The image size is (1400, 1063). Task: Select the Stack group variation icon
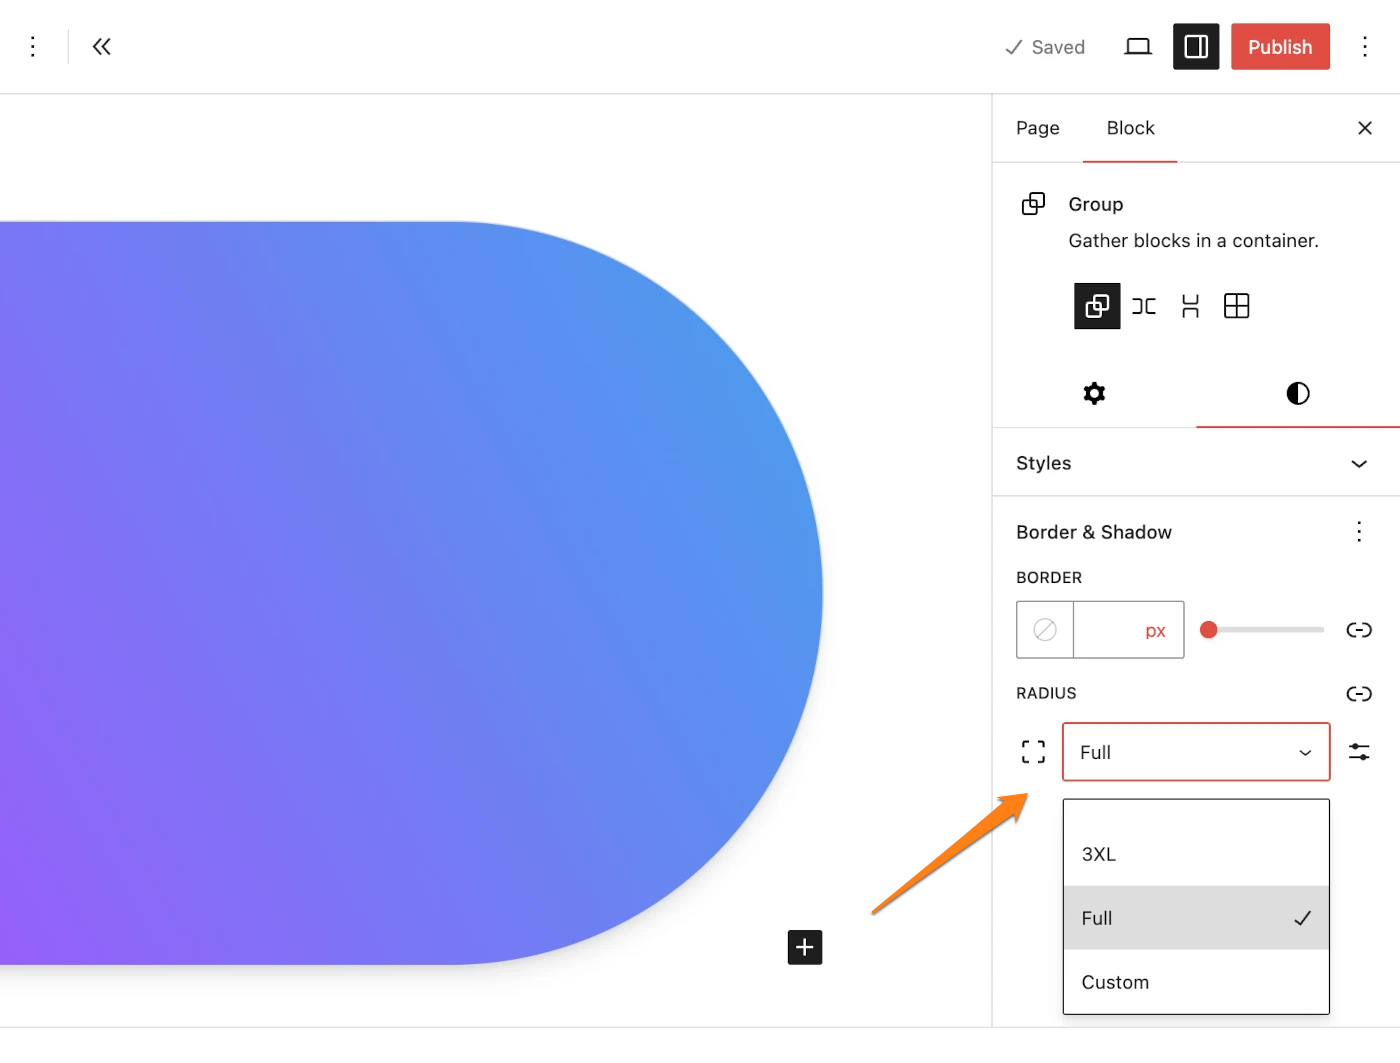click(1190, 306)
